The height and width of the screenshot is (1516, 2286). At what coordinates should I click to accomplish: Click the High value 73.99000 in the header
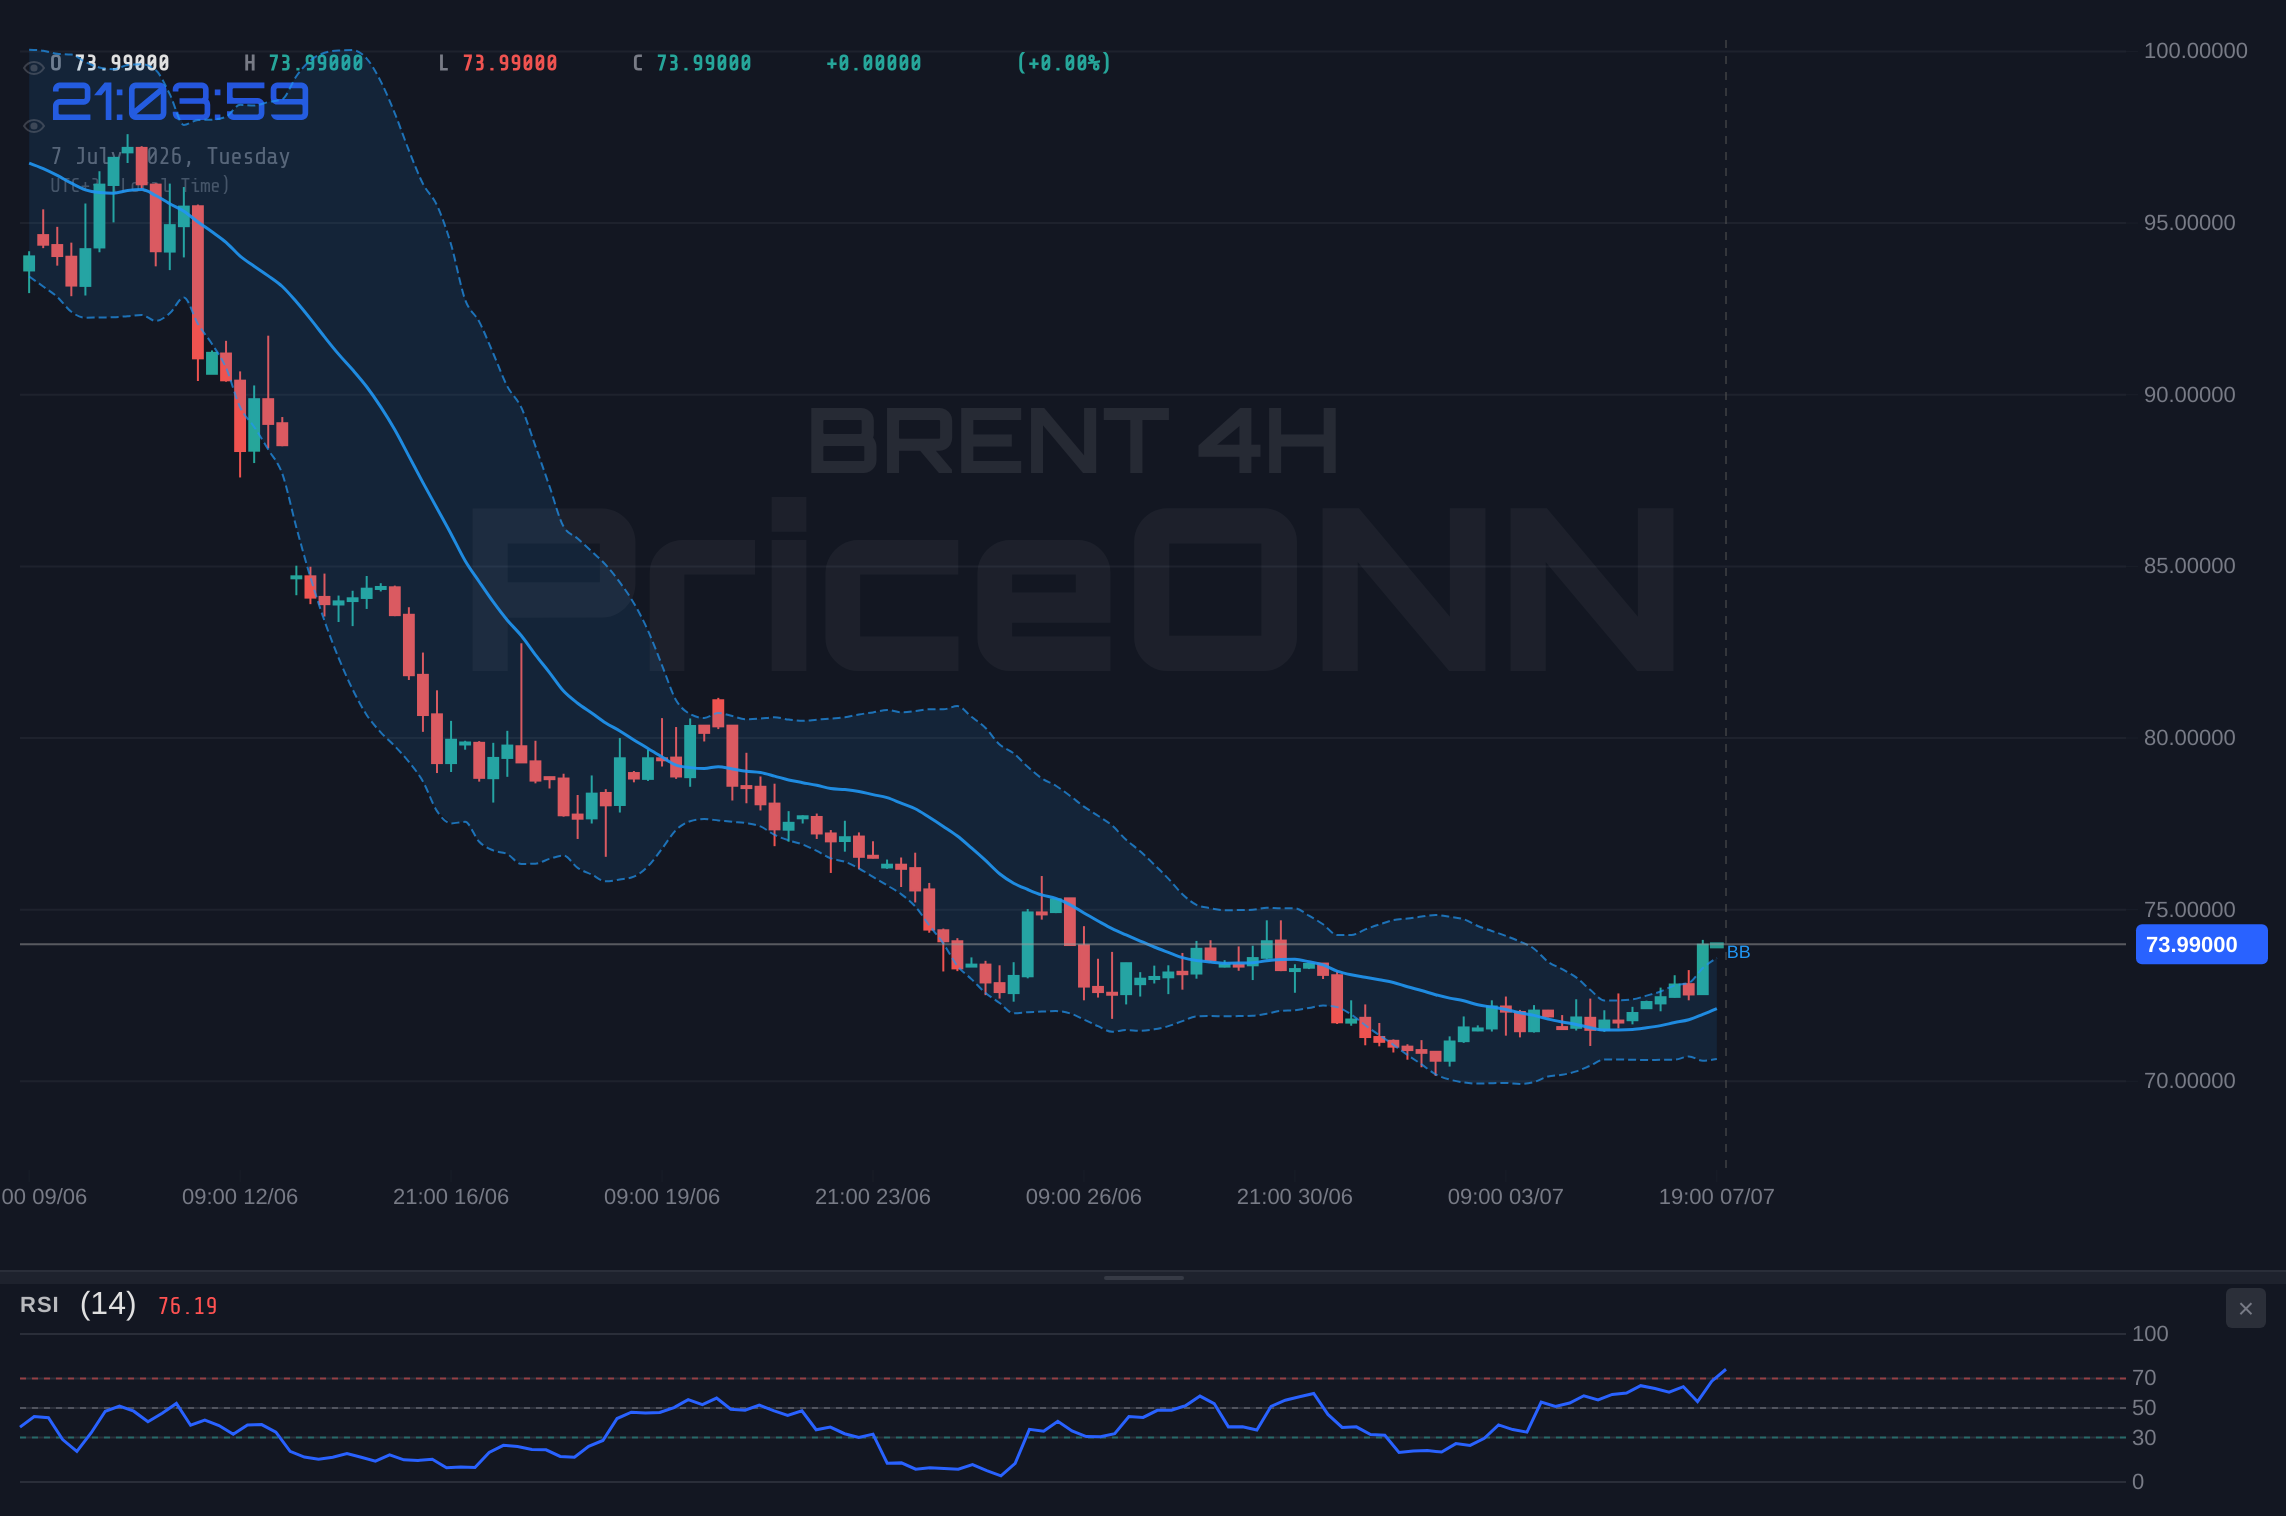click(316, 63)
